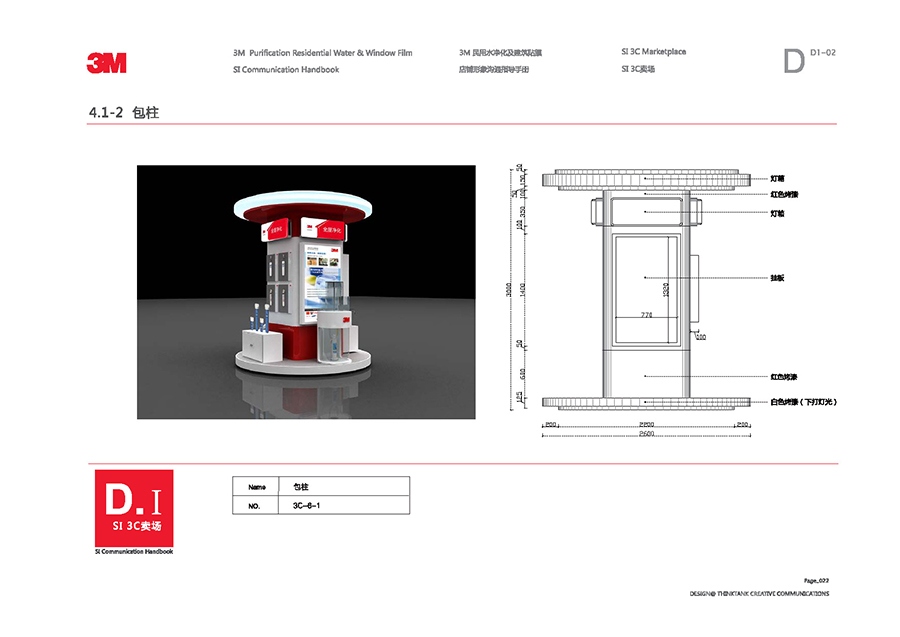Click the 2600 overall width dimension
Image resolution: width=900 pixels, height=637 pixels.
(x=646, y=433)
